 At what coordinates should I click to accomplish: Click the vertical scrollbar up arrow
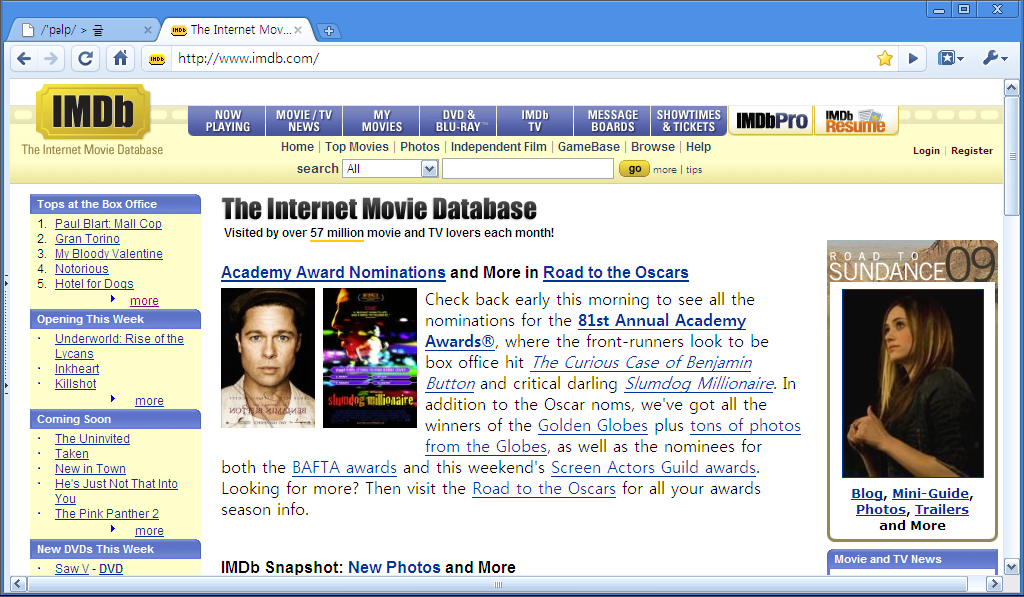tap(1011, 88)
